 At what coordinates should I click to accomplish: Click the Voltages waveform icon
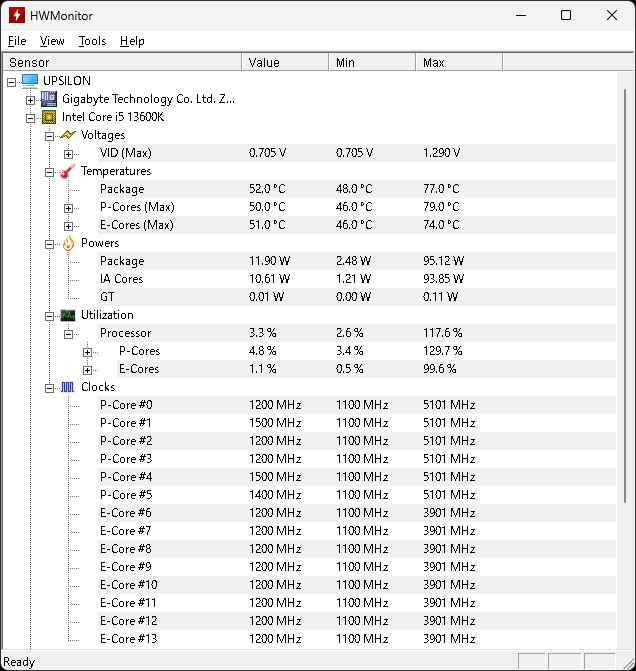coord(68,135)
